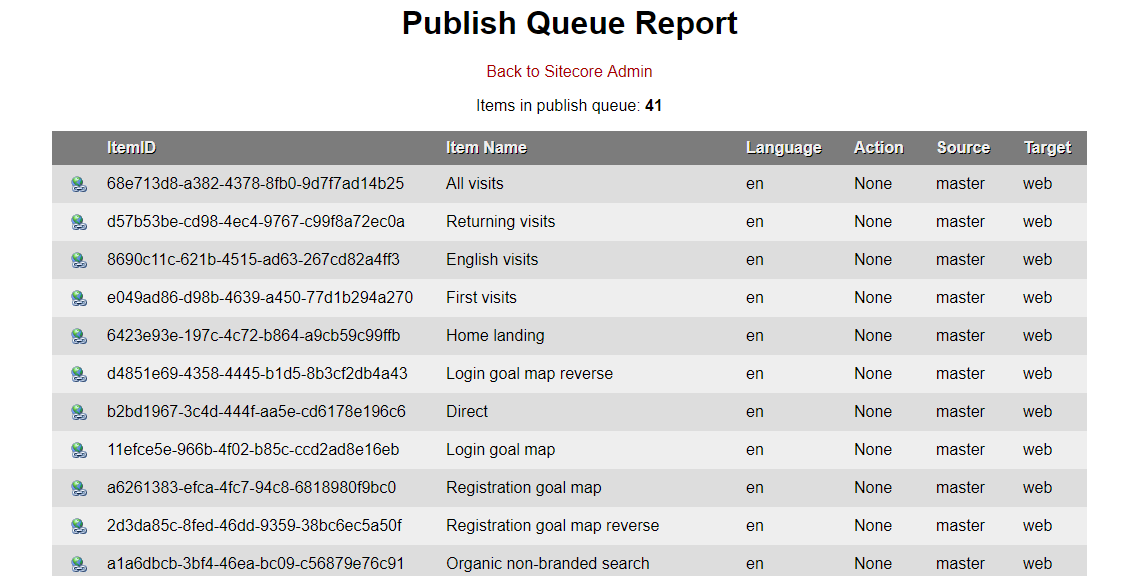Click the item icon beside Direct
1146x576 pixels.
tap(79, 412)
